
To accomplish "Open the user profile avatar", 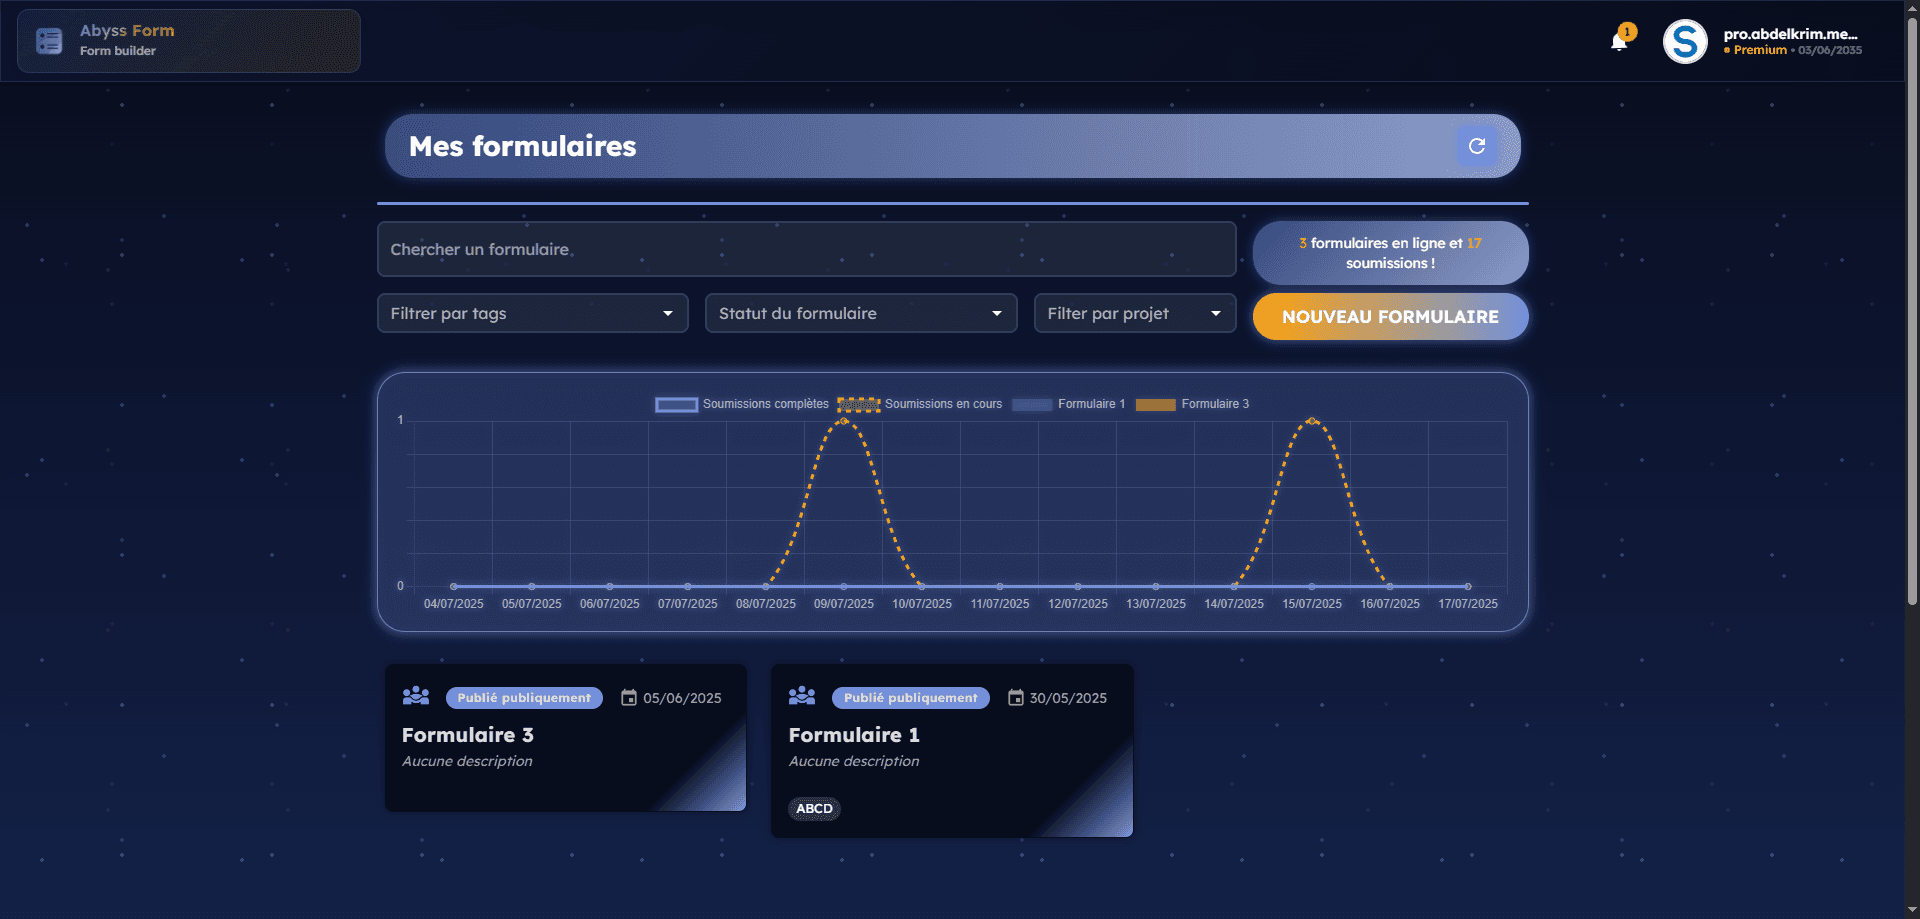I will click(x=1685, y=42).
